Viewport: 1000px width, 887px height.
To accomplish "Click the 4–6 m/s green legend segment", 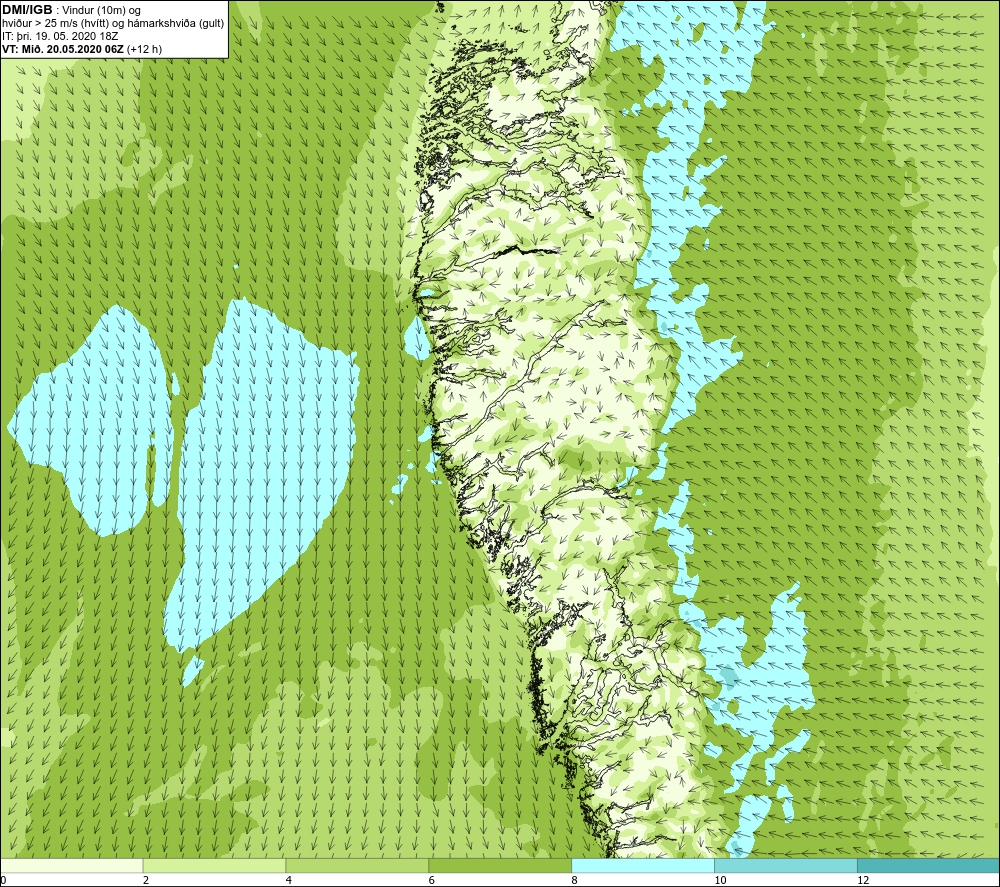I will click(357, 865).
